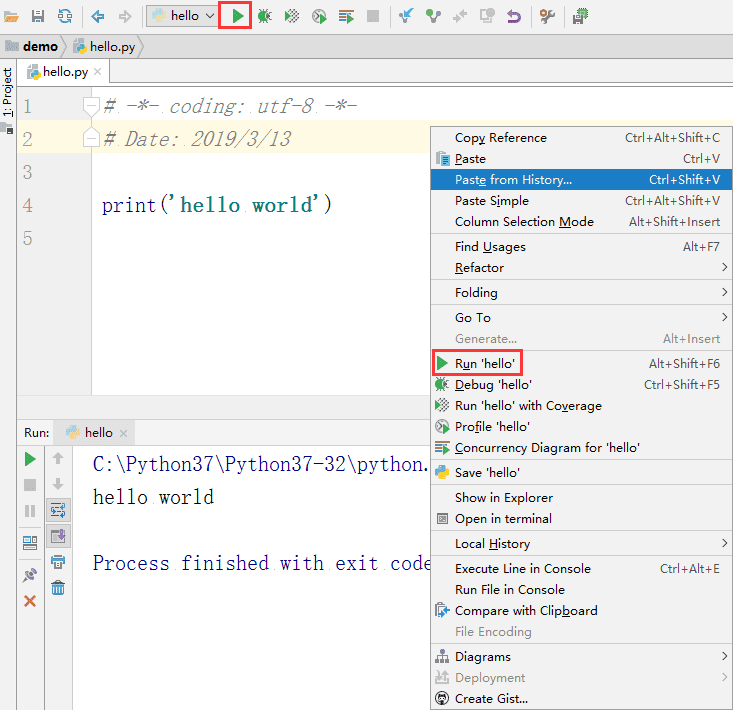Navigate back with the blue arrow

pos(97,17)
